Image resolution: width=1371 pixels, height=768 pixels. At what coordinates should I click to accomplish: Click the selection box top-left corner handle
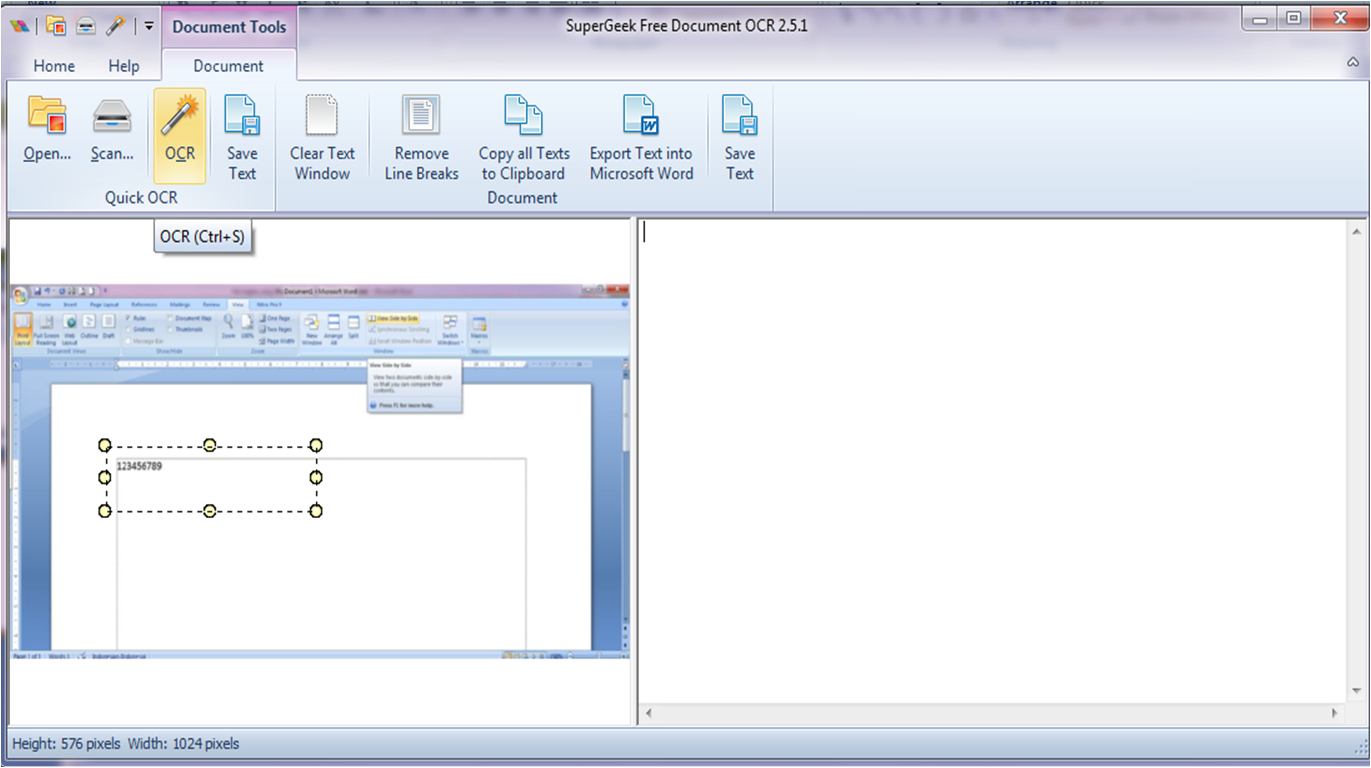[104, 445]
